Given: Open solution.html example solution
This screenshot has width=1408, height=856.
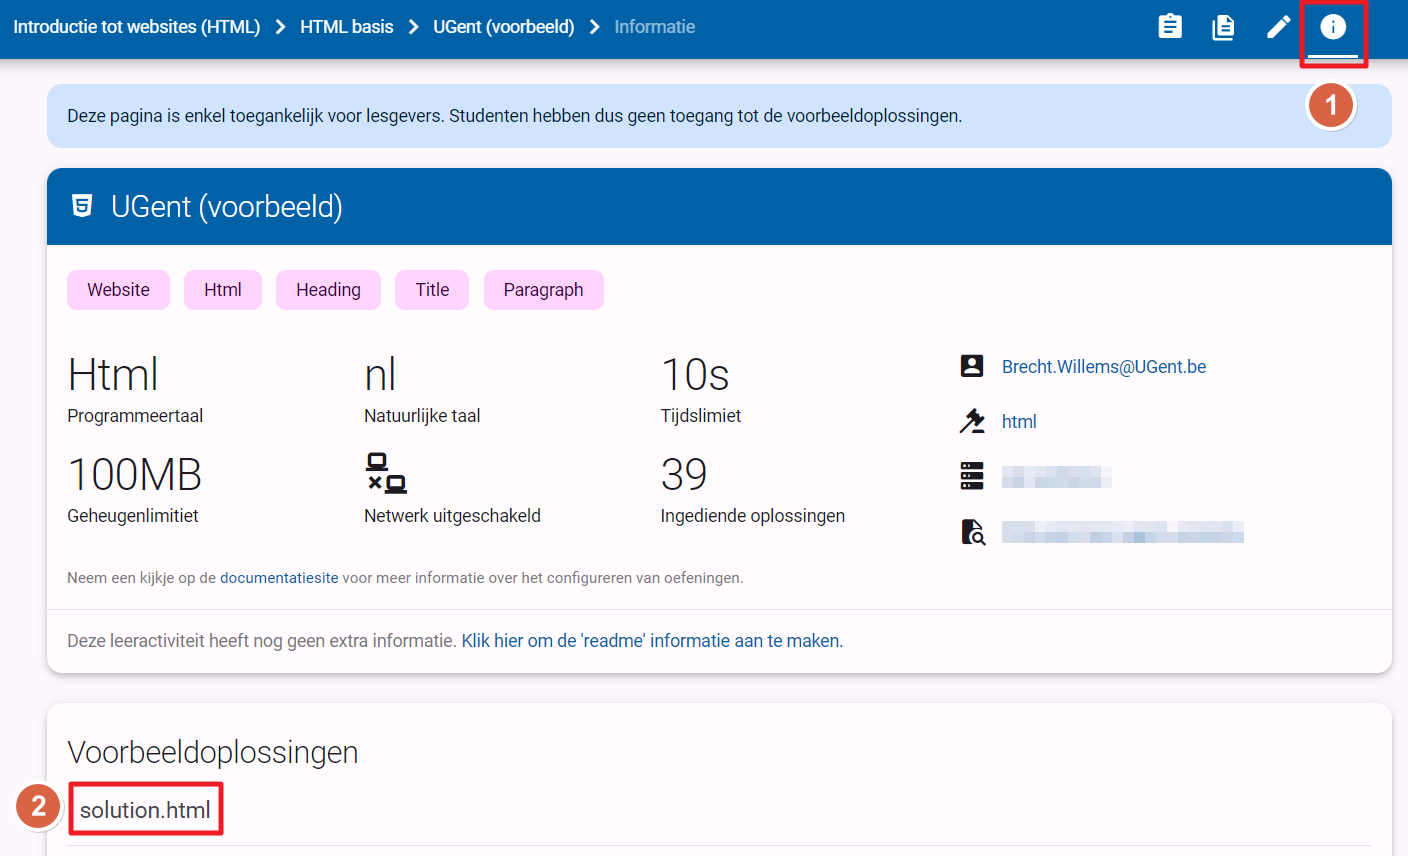Looking at the screenshot, I should pyautogui.click(x=145, y=810).
